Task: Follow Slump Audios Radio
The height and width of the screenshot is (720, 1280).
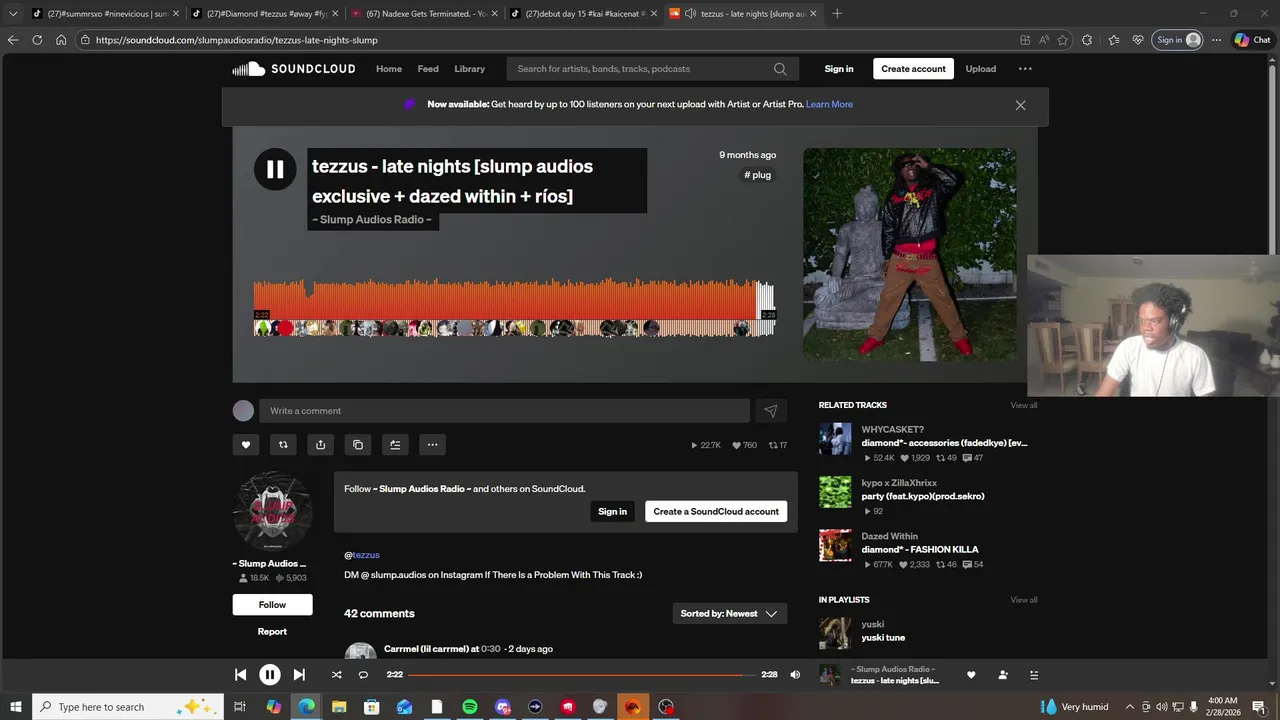Action: [272, 605]
